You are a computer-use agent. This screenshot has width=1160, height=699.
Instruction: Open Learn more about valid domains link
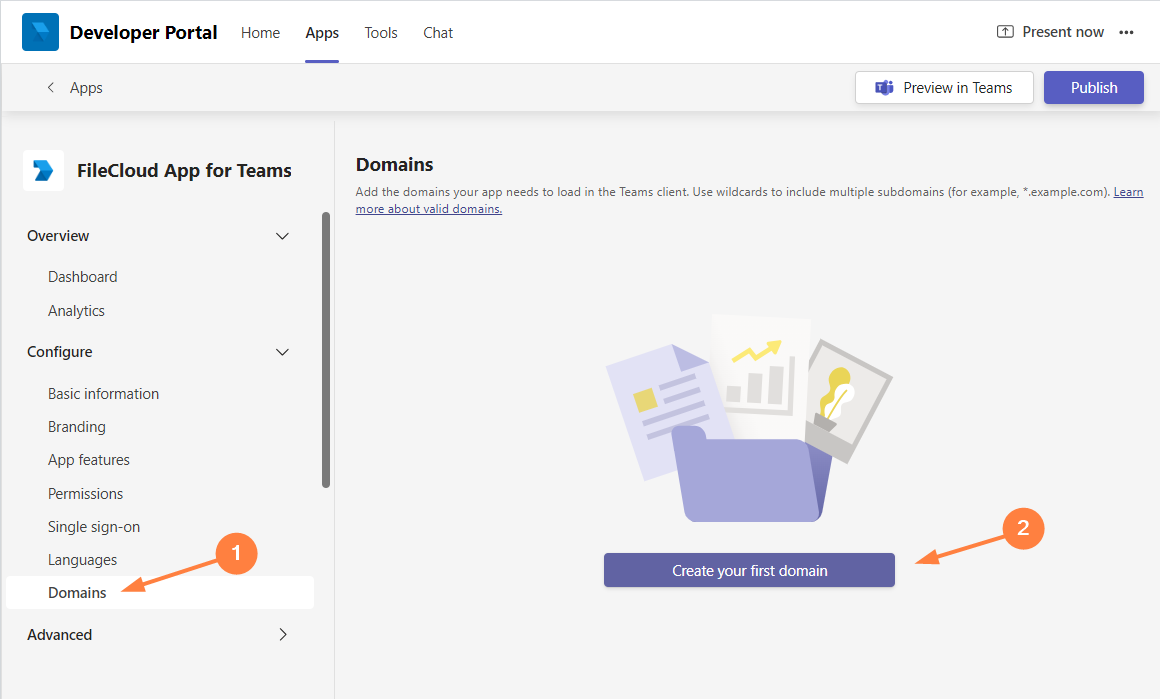(428, 209)
